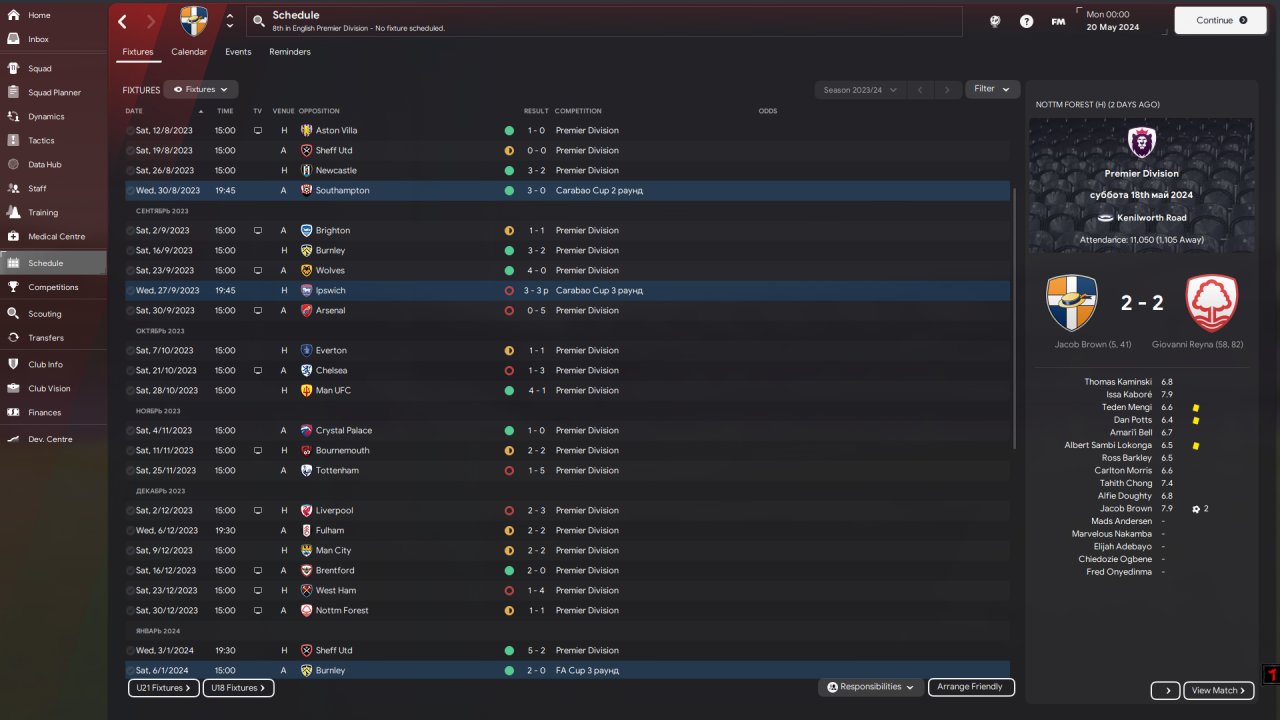Click the help question mark icon
The width and height of the screenshot is (1280, 720).
click(1026, 21)
